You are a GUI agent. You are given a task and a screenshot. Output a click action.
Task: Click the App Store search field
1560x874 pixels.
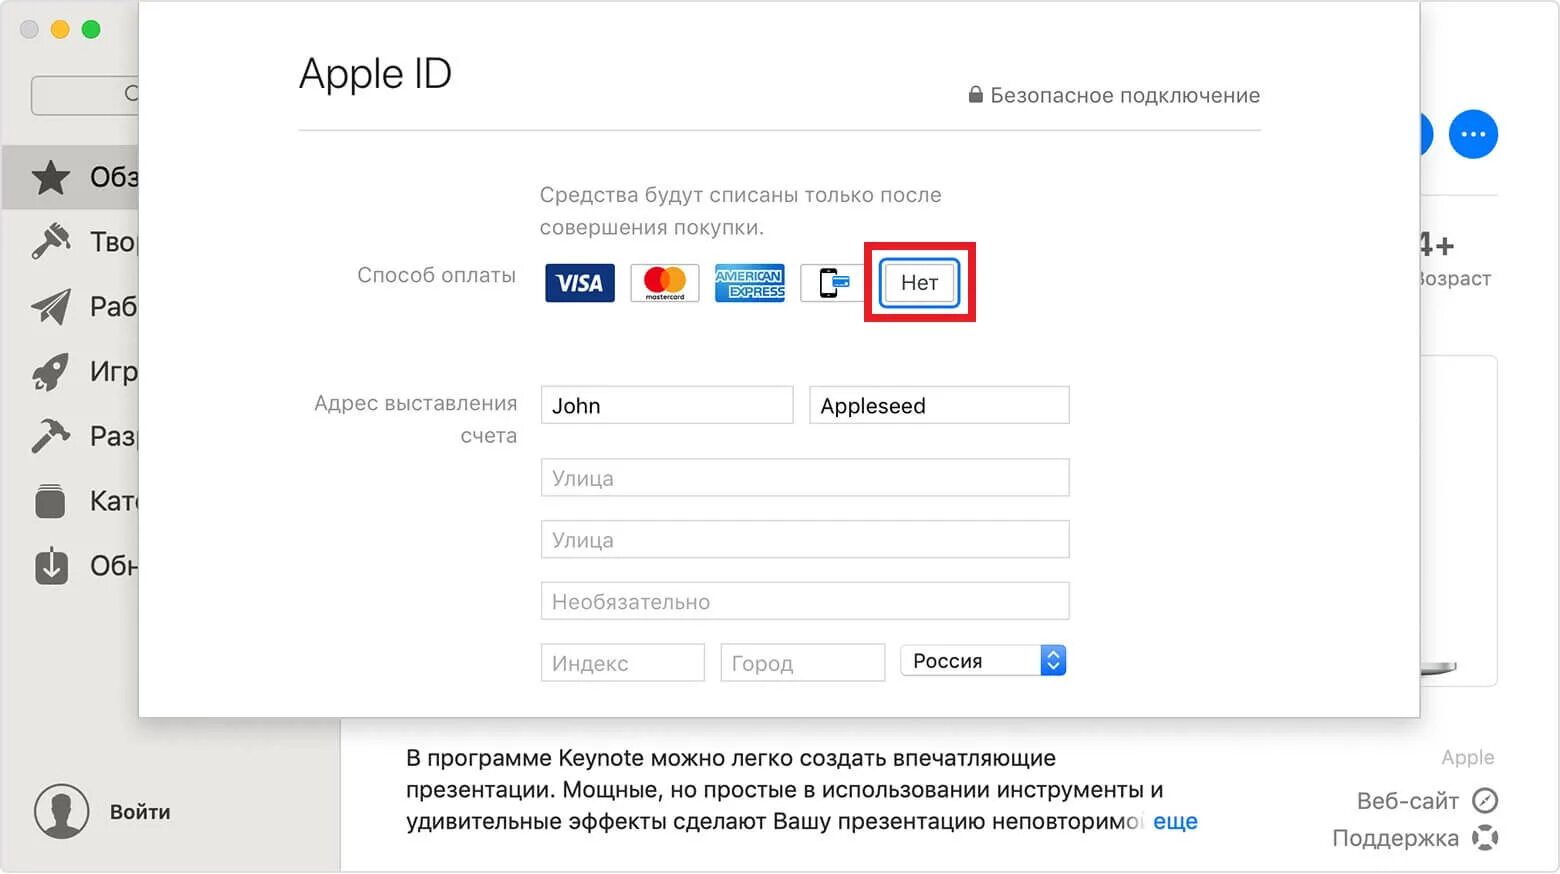(x=85, y=95)
